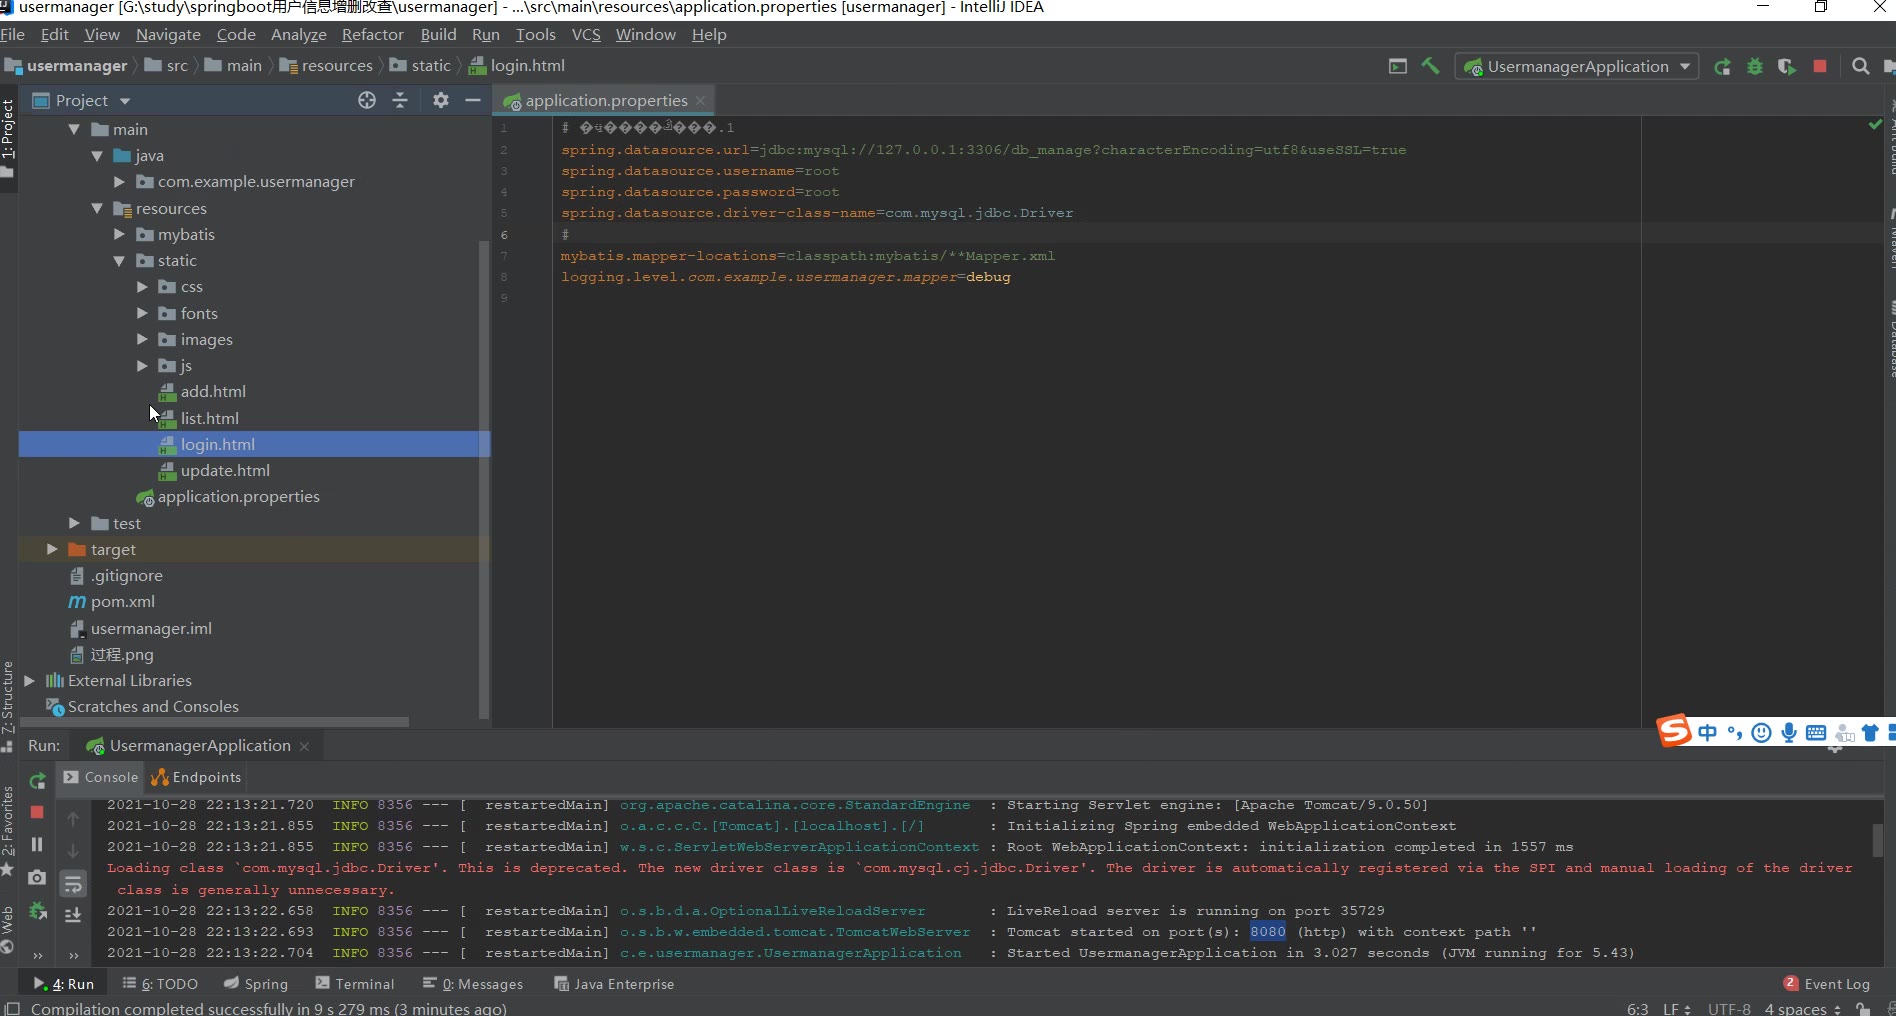
Task: Close the application.properties editor tab
Action: [x=701, y=101]
